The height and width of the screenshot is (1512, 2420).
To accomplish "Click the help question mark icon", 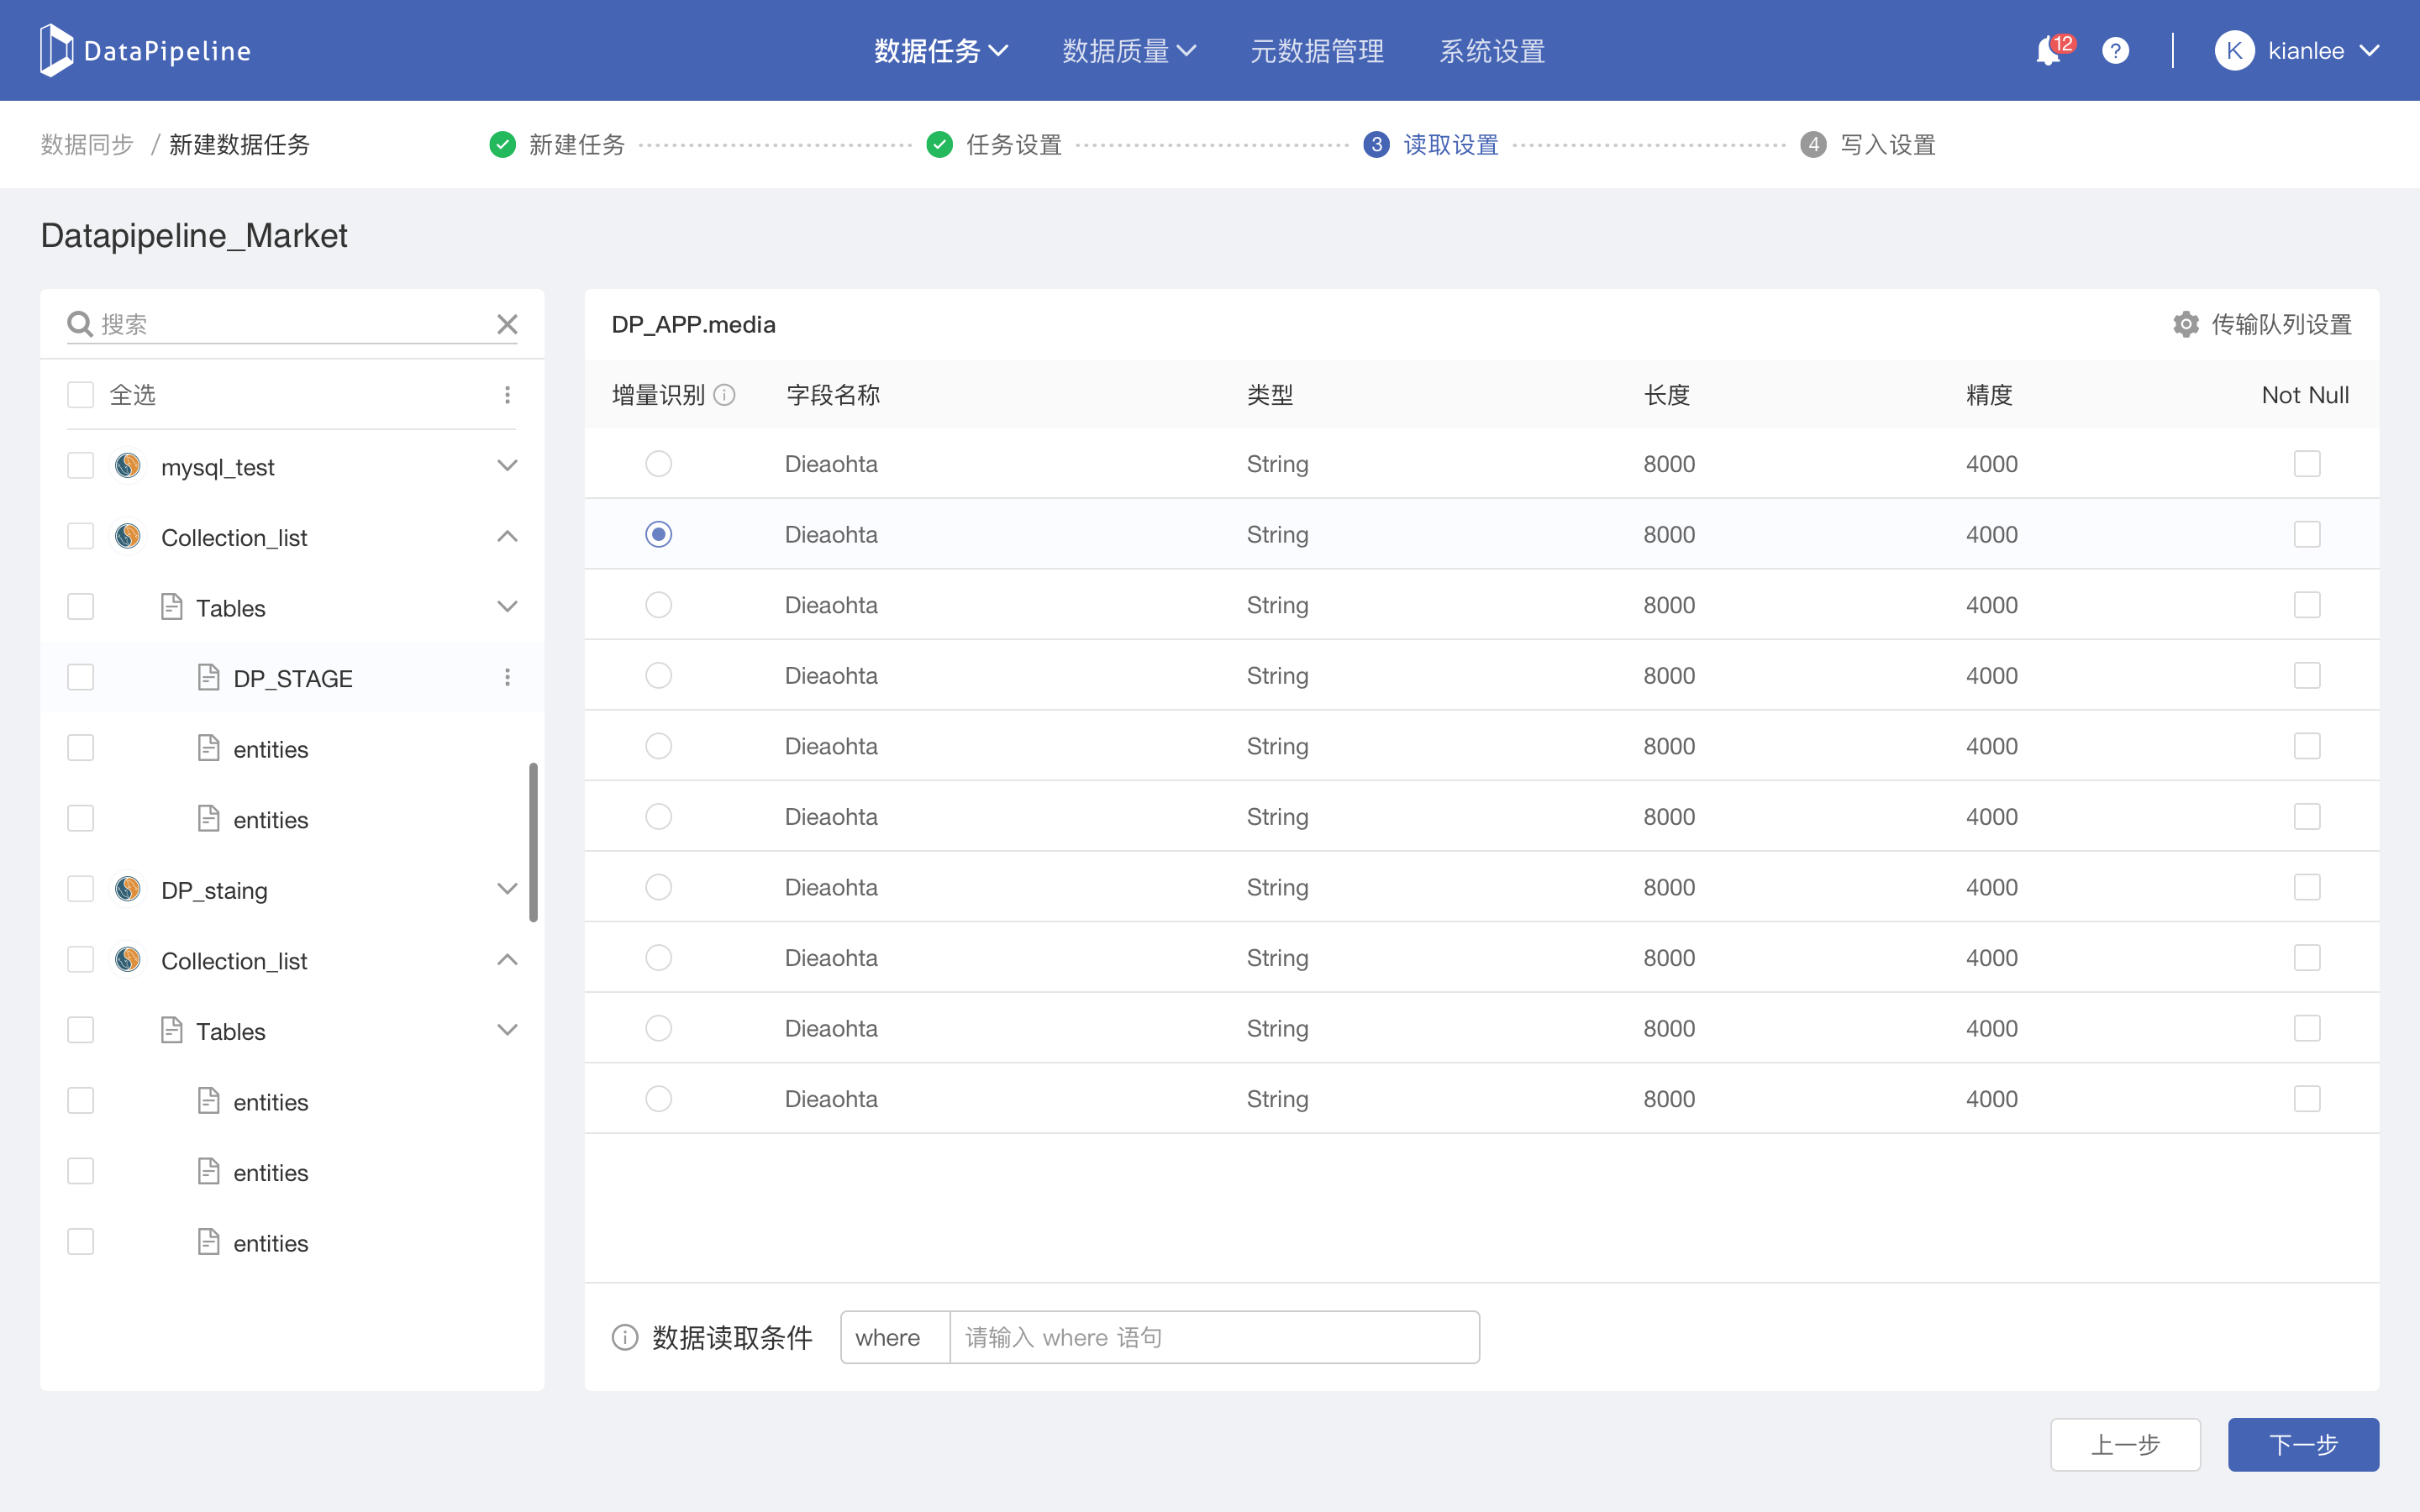I will coord(2115,51).
